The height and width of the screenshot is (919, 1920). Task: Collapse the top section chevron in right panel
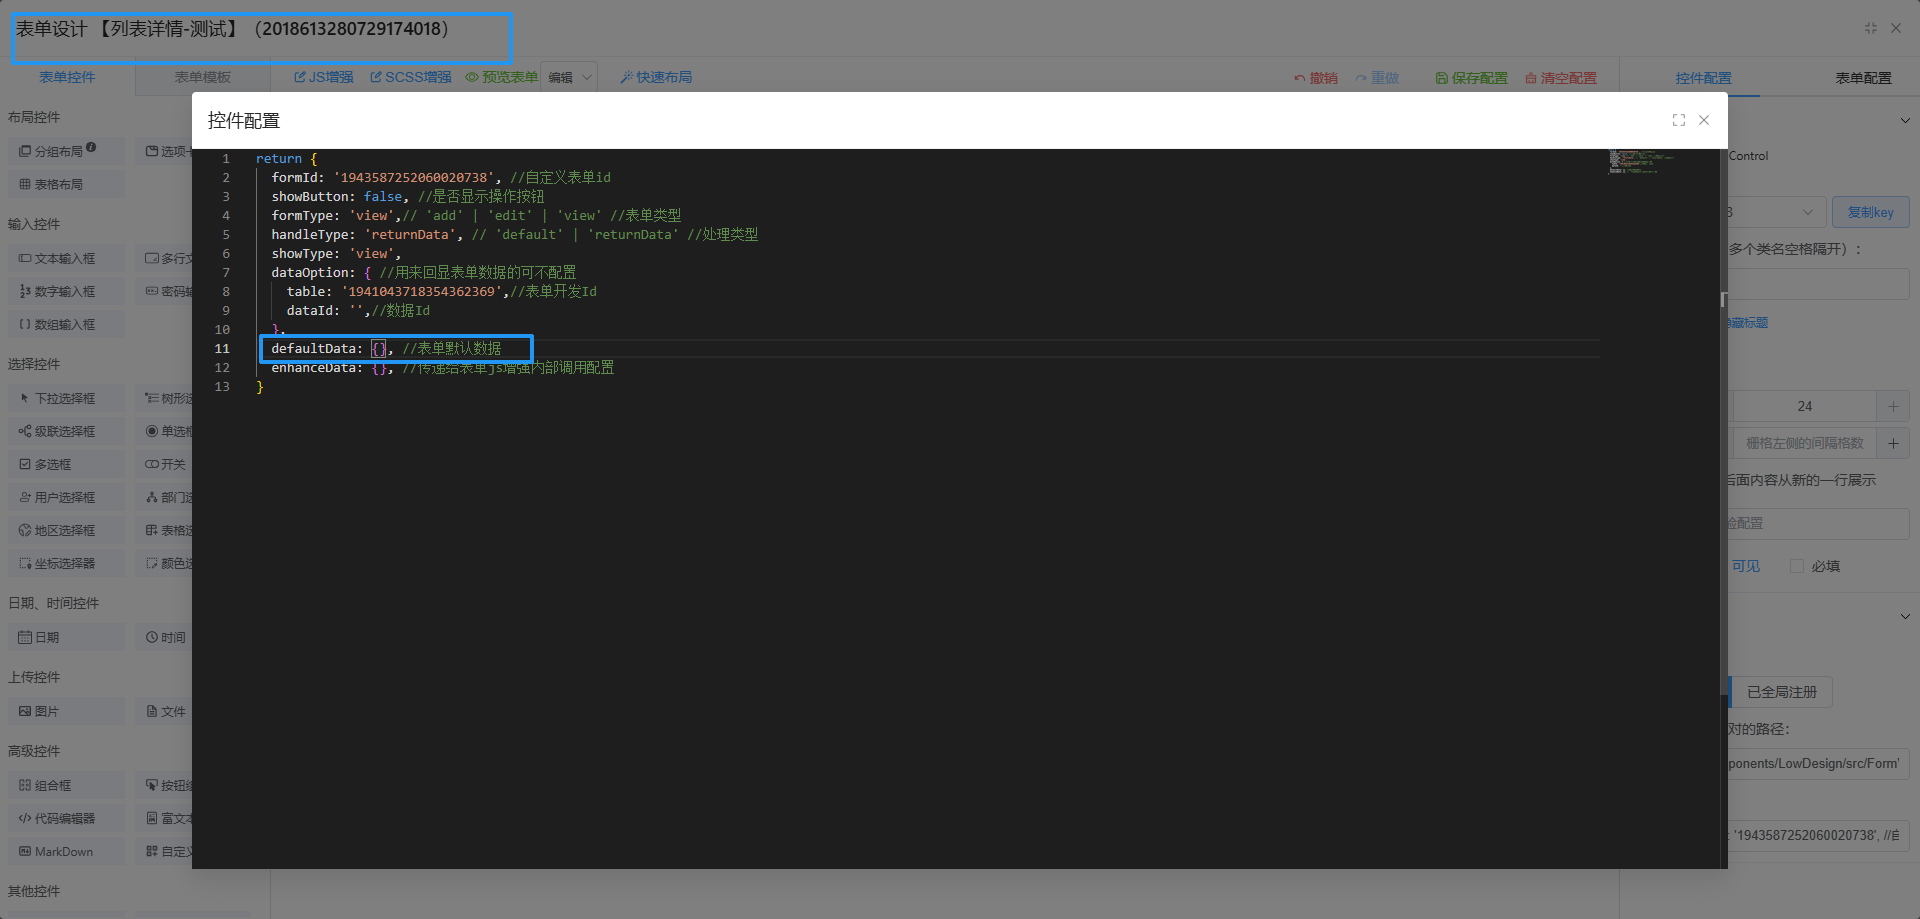(1904, 120)
